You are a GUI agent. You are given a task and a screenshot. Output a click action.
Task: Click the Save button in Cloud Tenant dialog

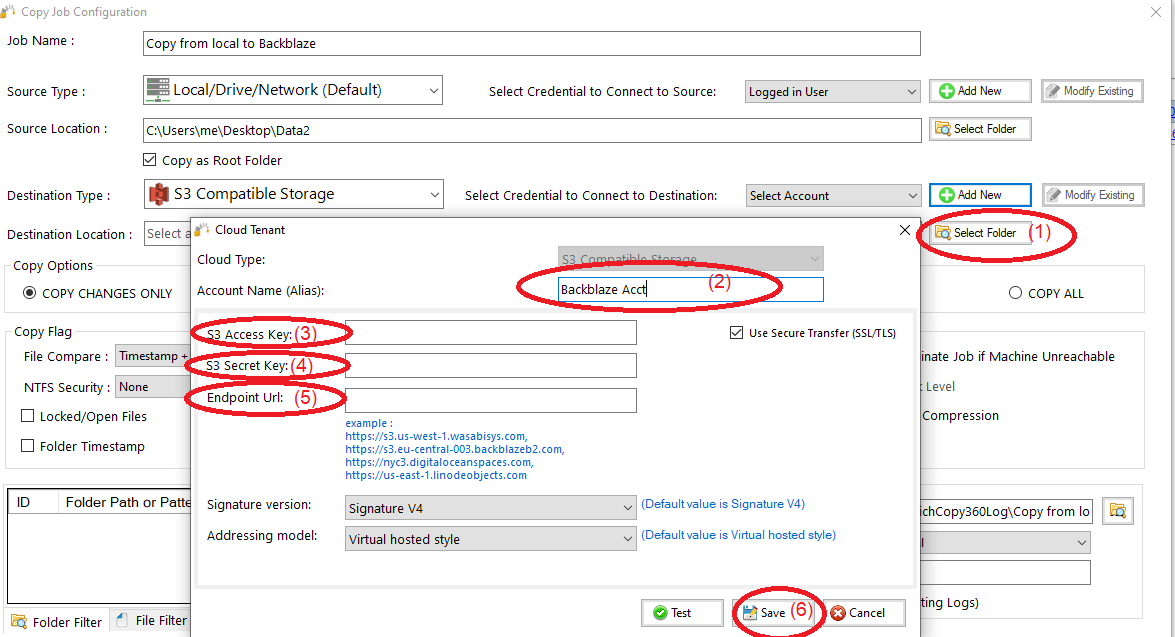[764, 613]
